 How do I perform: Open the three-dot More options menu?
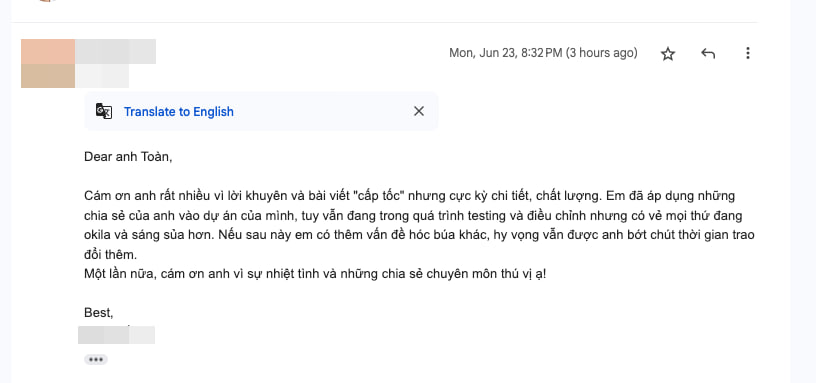pos(747,53)
